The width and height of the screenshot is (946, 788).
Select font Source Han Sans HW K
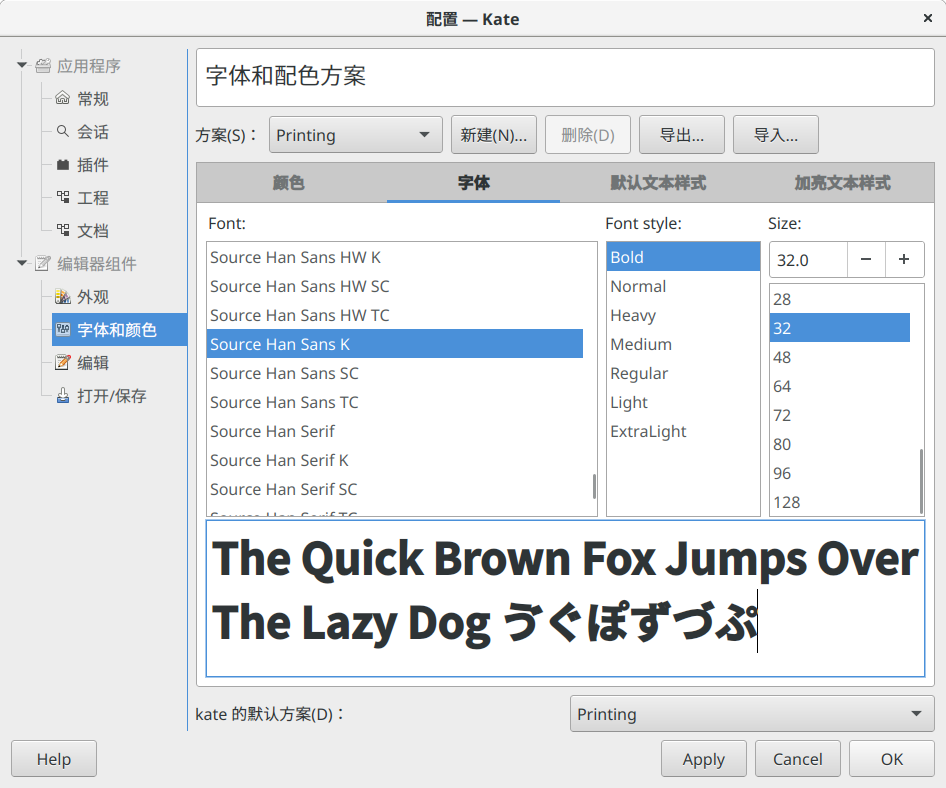395,257
